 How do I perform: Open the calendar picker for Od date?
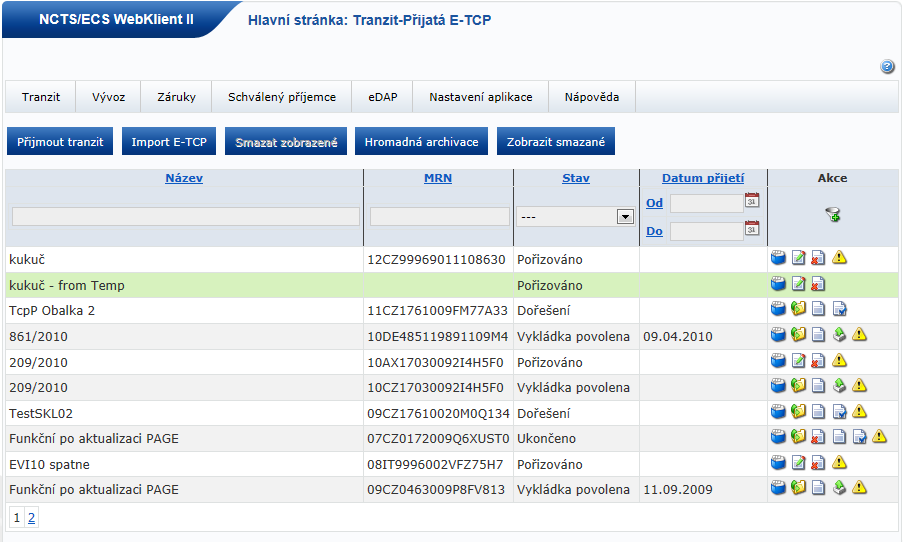[x=752, y=201]
